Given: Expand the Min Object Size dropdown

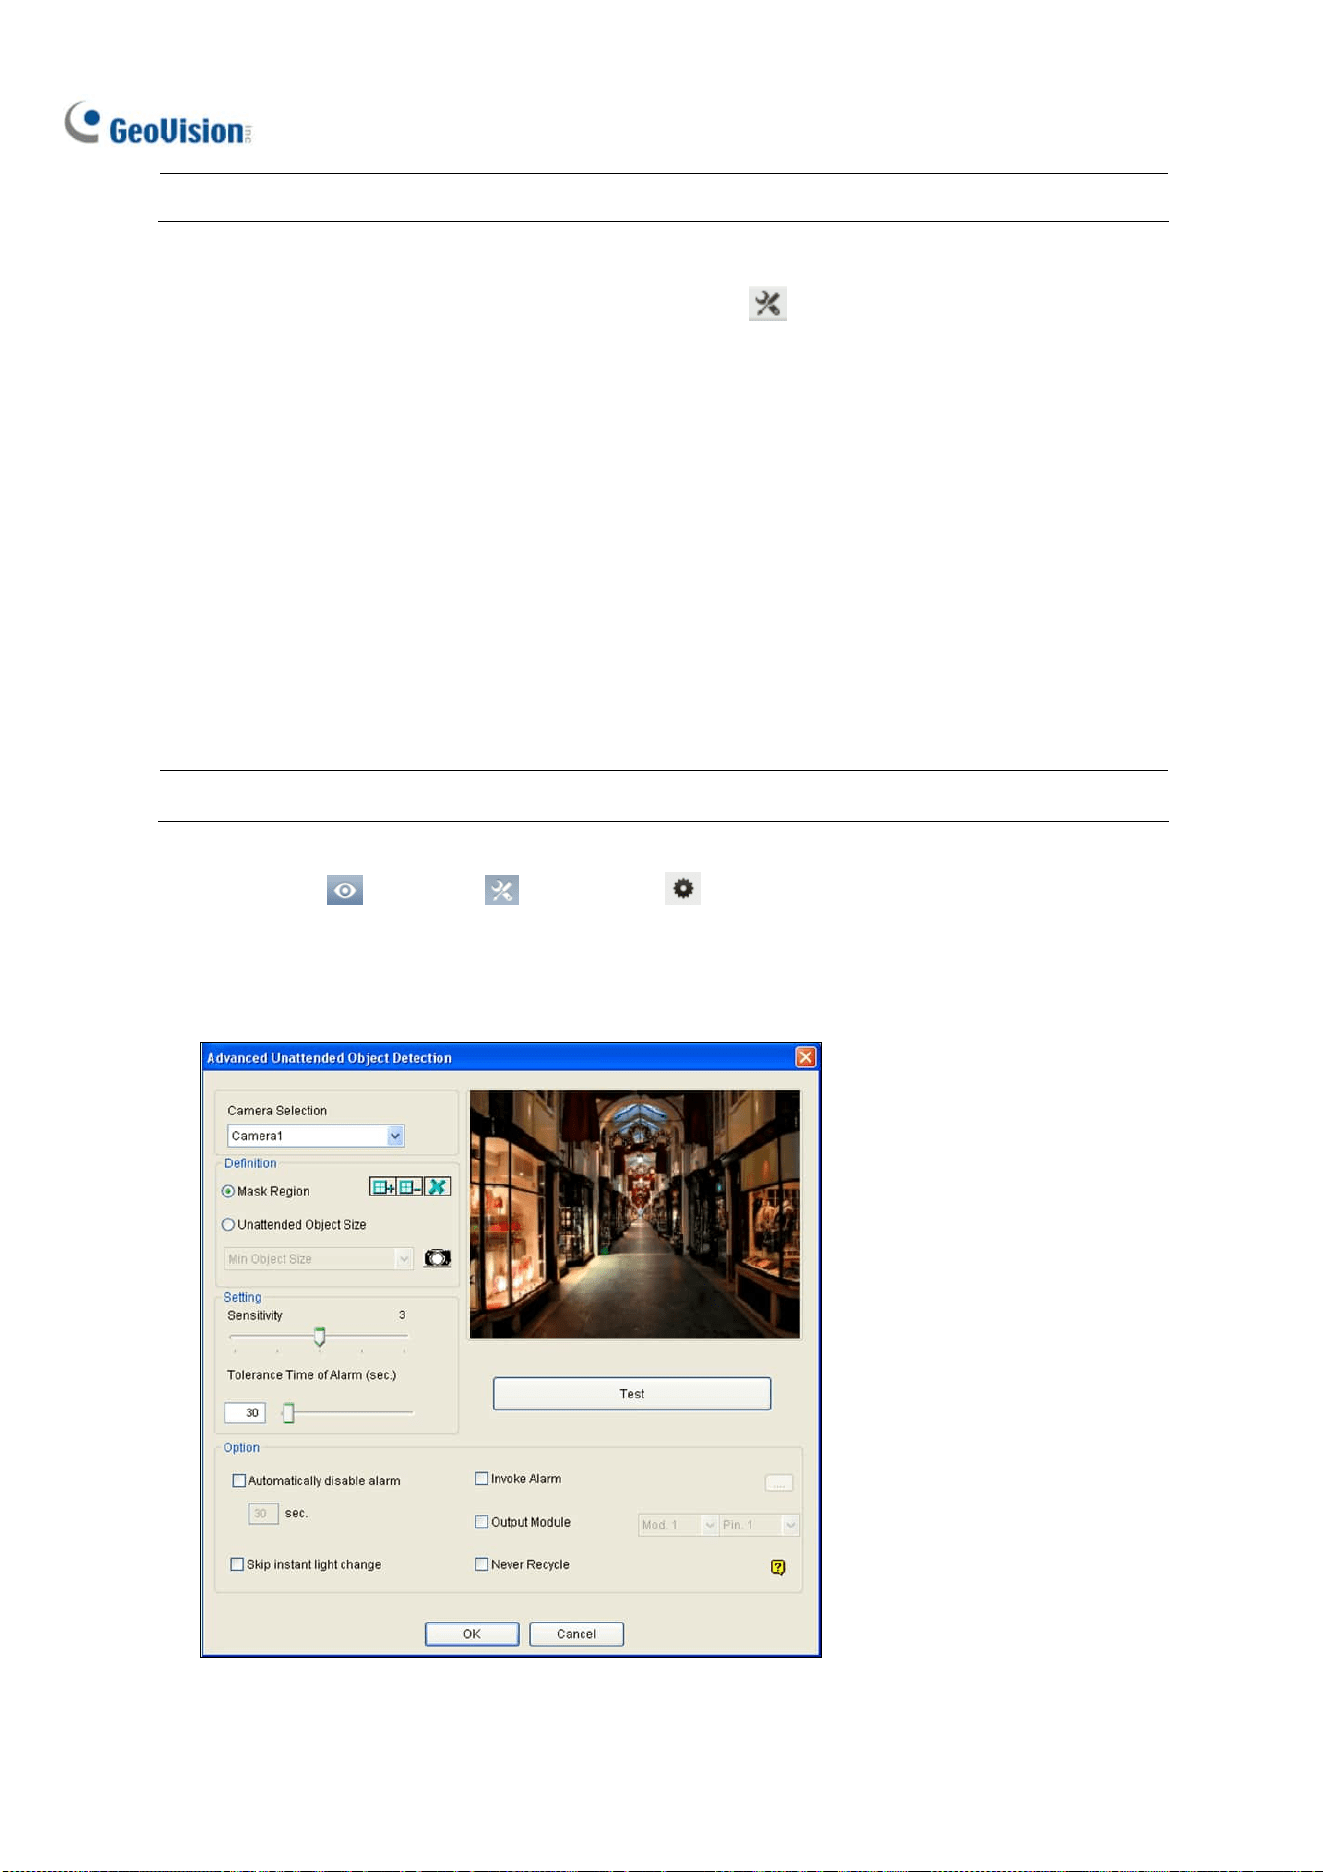Looking at the screenshot, I should click(x=319, y=1258).
